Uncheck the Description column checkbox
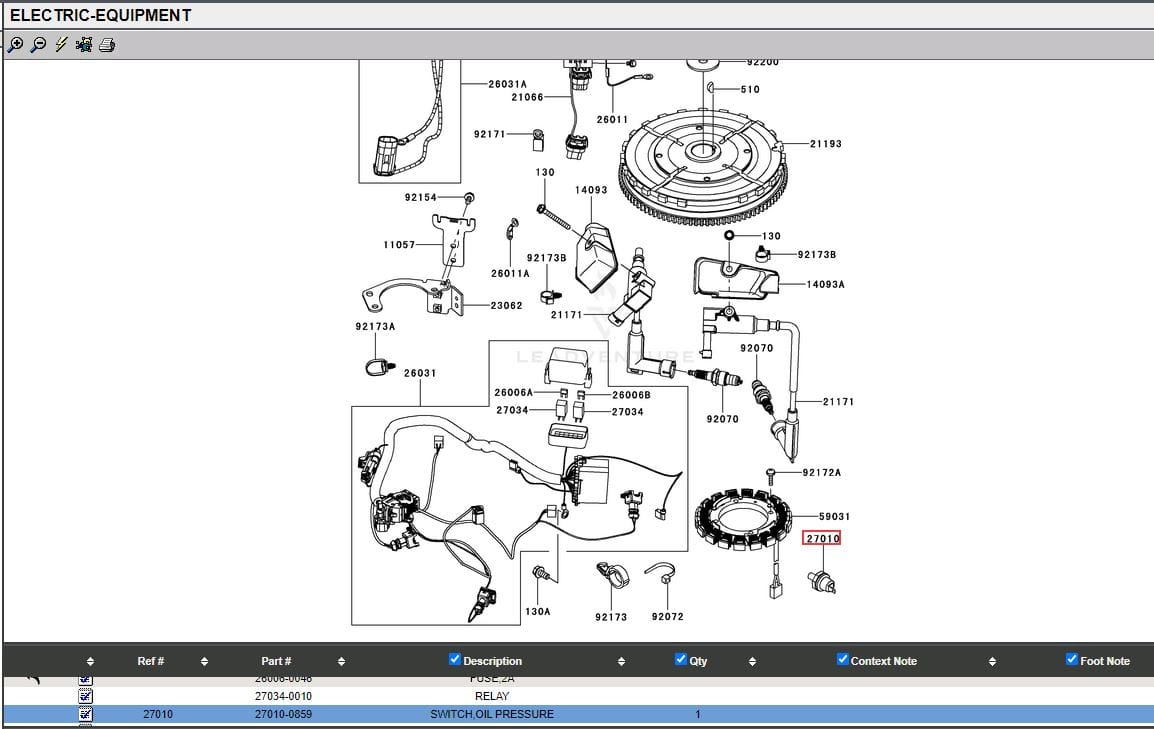Viewport: 1154px width, 729px height. 455,659
